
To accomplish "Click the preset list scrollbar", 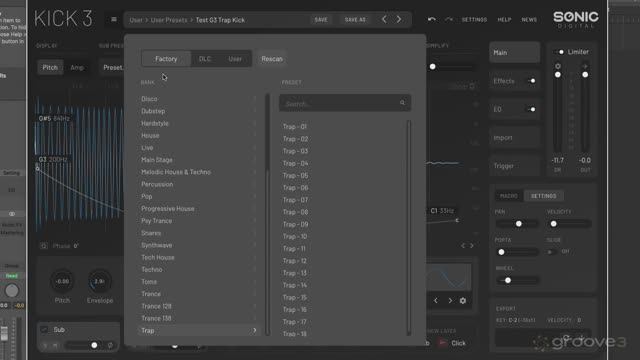I will [x=409, y=228].
